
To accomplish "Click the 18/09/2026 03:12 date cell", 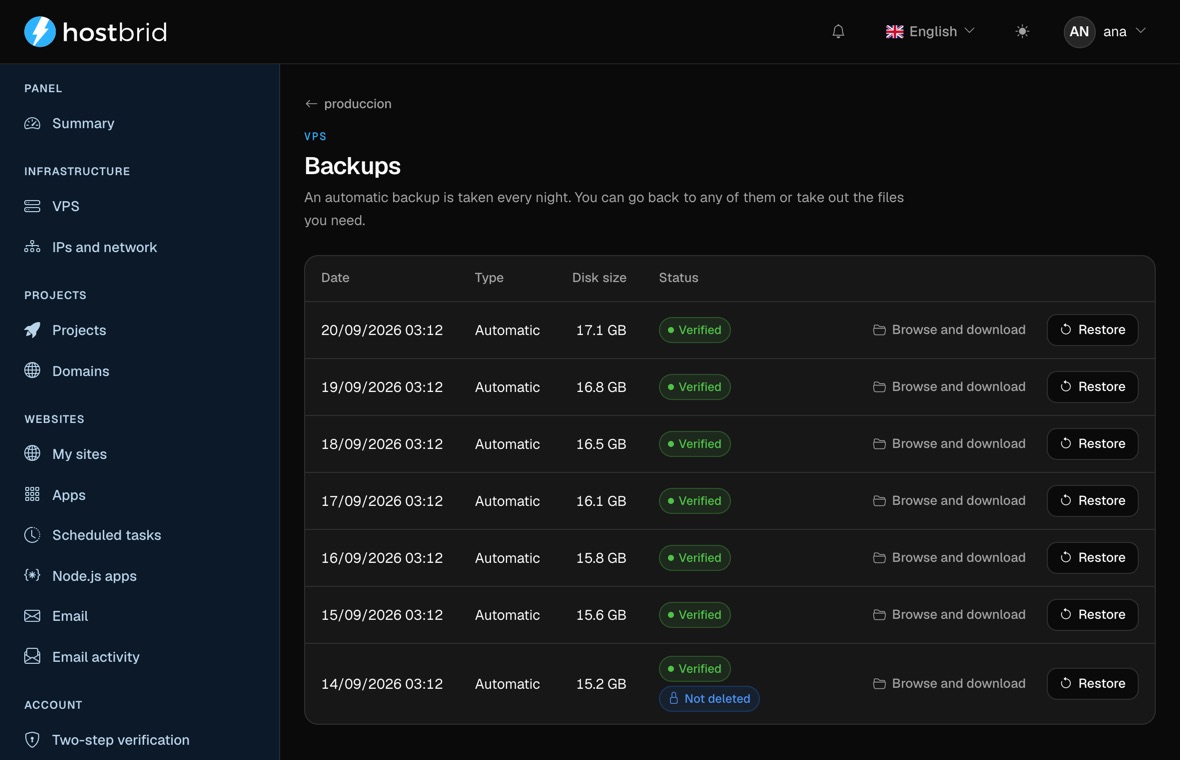I will (x=382, y=444).
